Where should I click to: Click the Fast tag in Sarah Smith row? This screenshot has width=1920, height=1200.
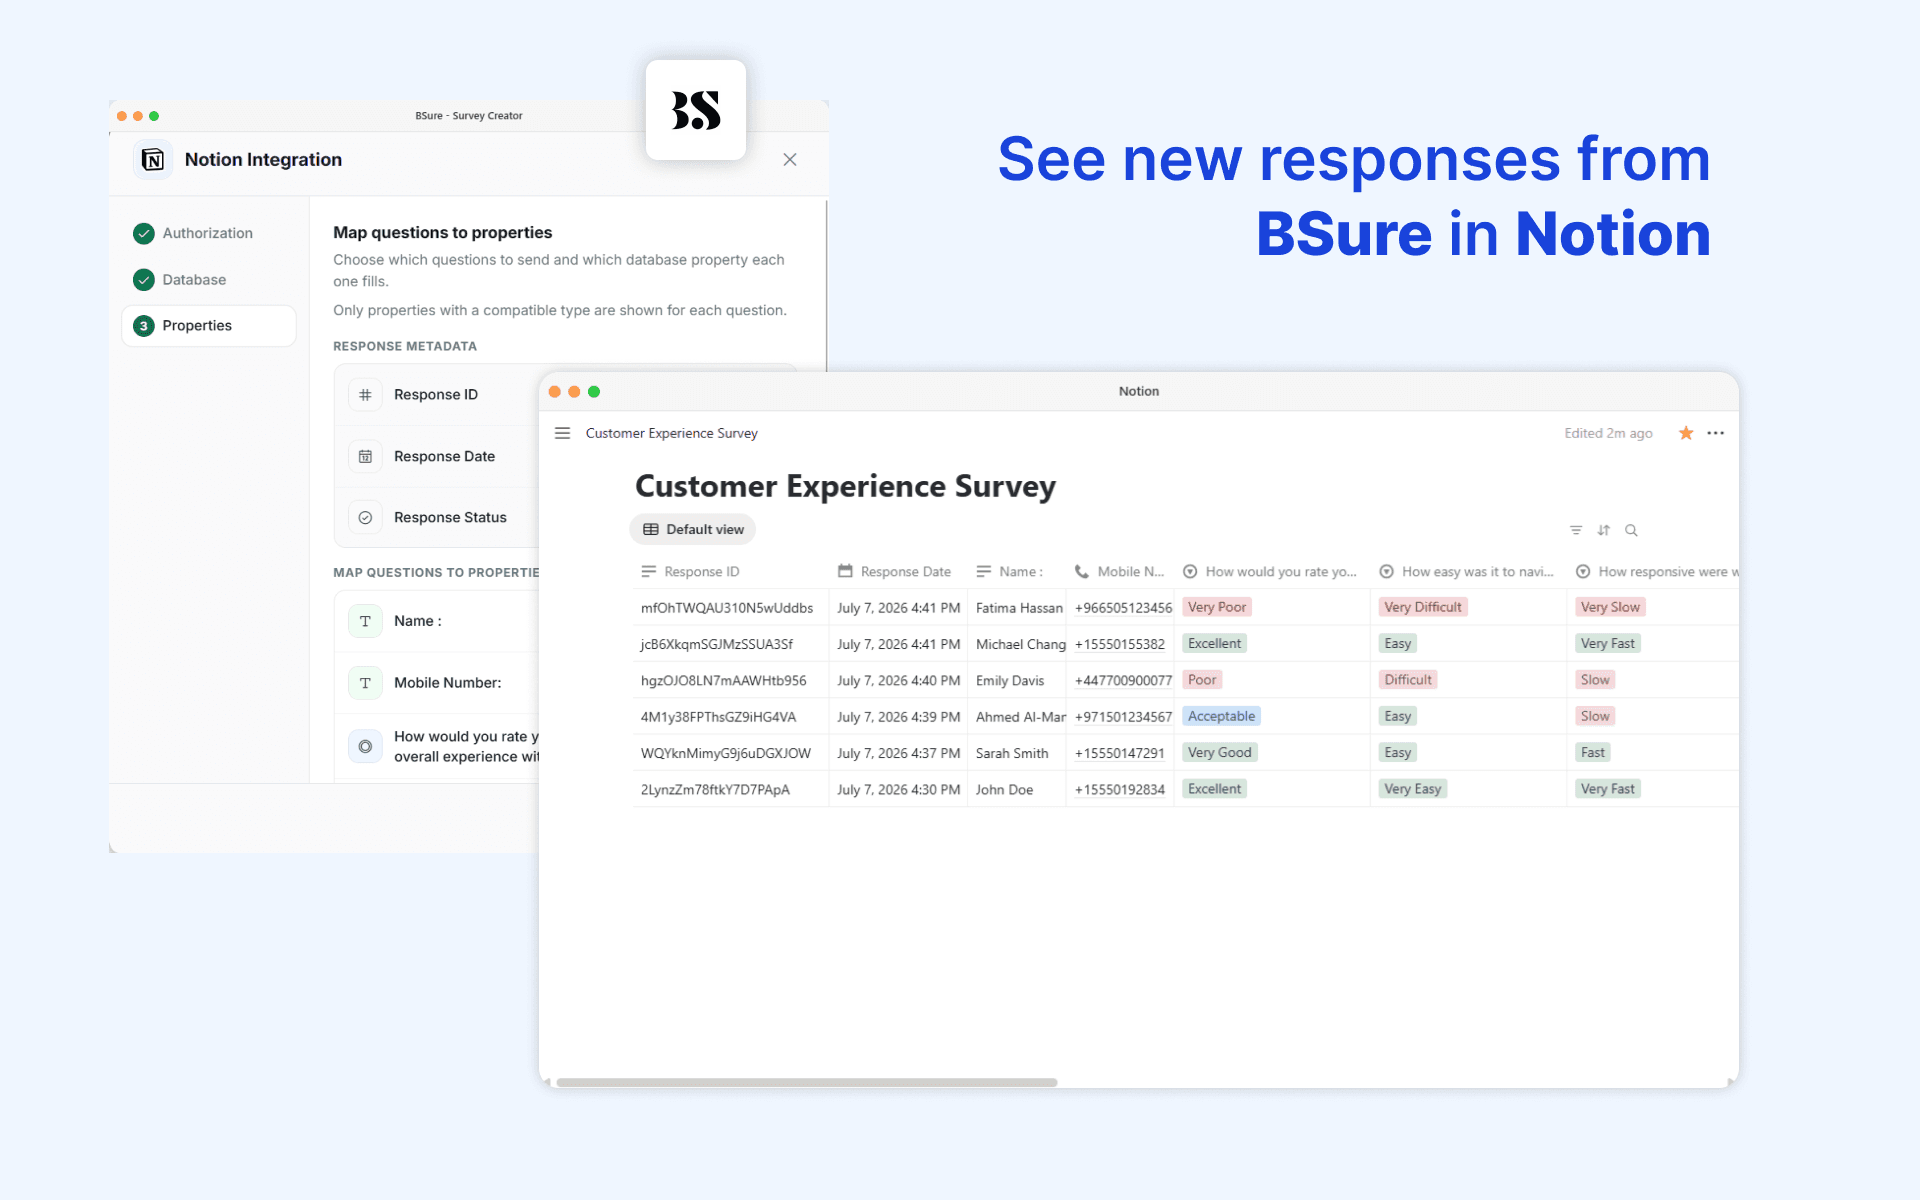coord(1593,753)
